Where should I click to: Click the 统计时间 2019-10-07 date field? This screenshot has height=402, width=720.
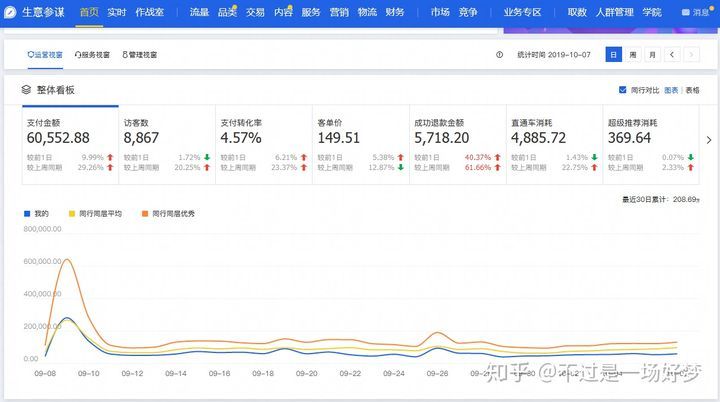554,55
